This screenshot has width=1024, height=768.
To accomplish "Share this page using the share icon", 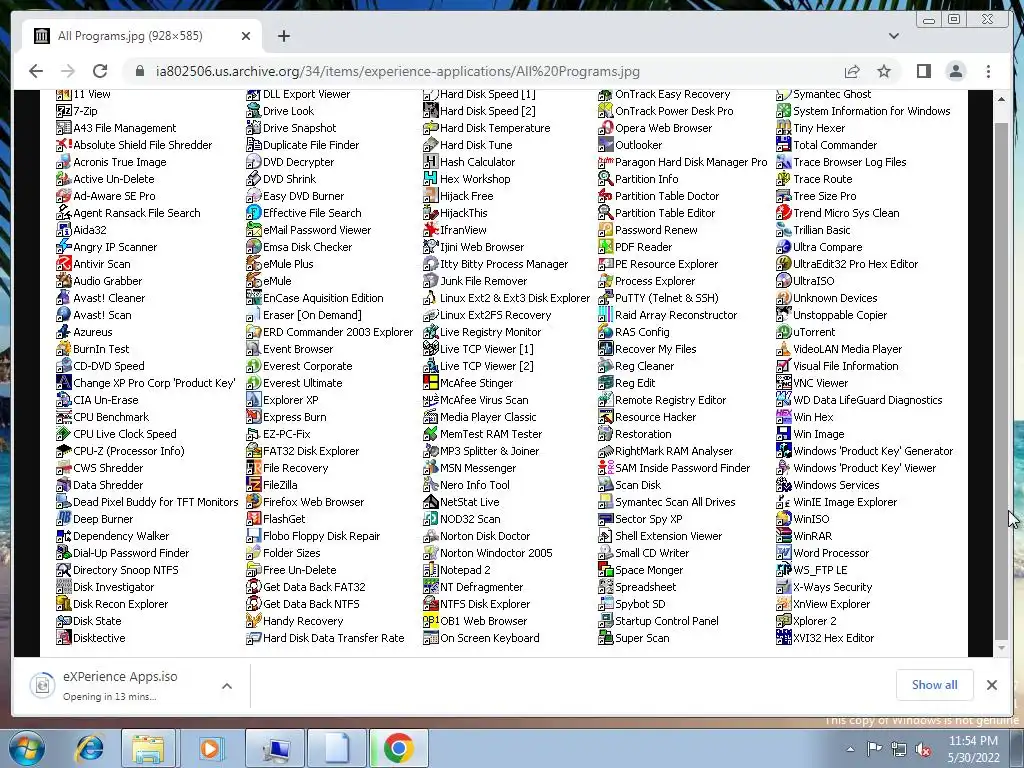I will pyautogui.click(x=852, y=71).
